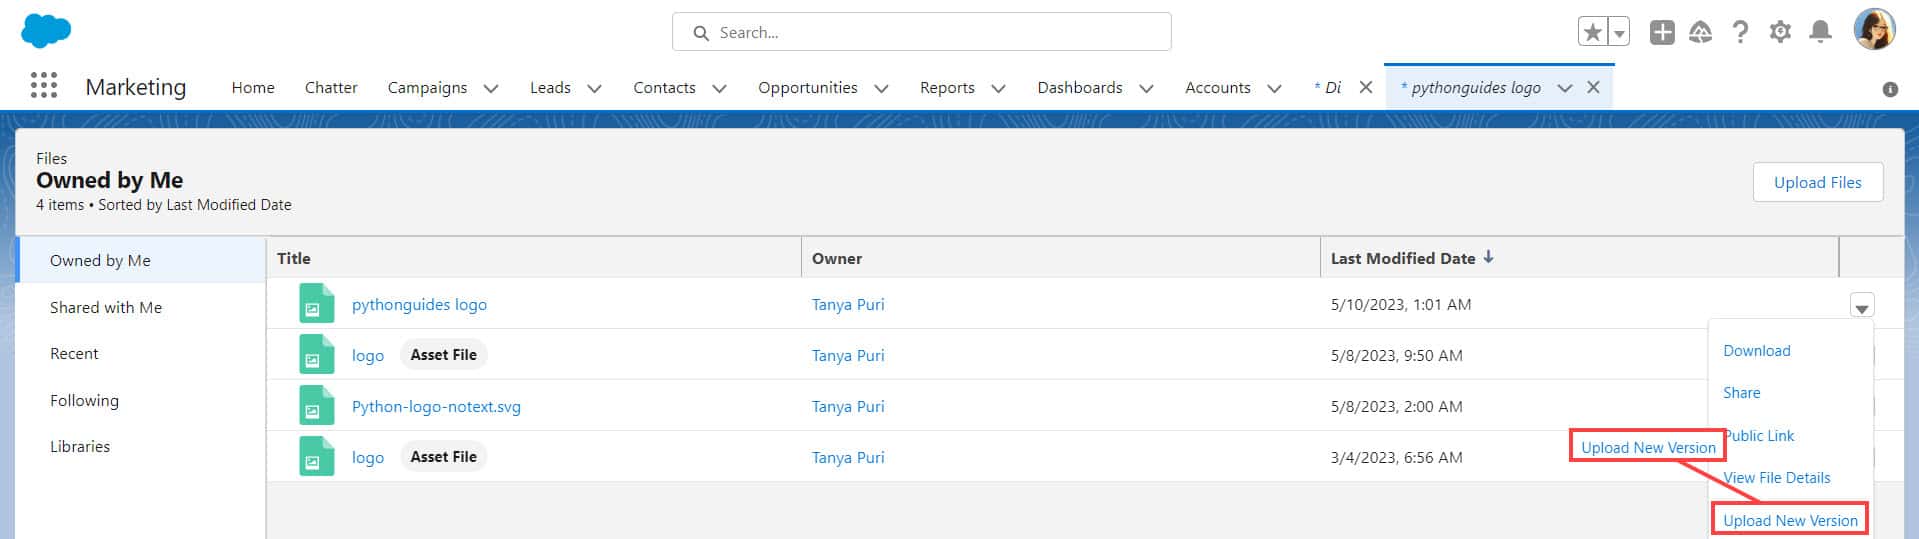Click the file icon for the 3/4/2023 logo row
The image size is (1919, 539).
(x=317, y=456)
